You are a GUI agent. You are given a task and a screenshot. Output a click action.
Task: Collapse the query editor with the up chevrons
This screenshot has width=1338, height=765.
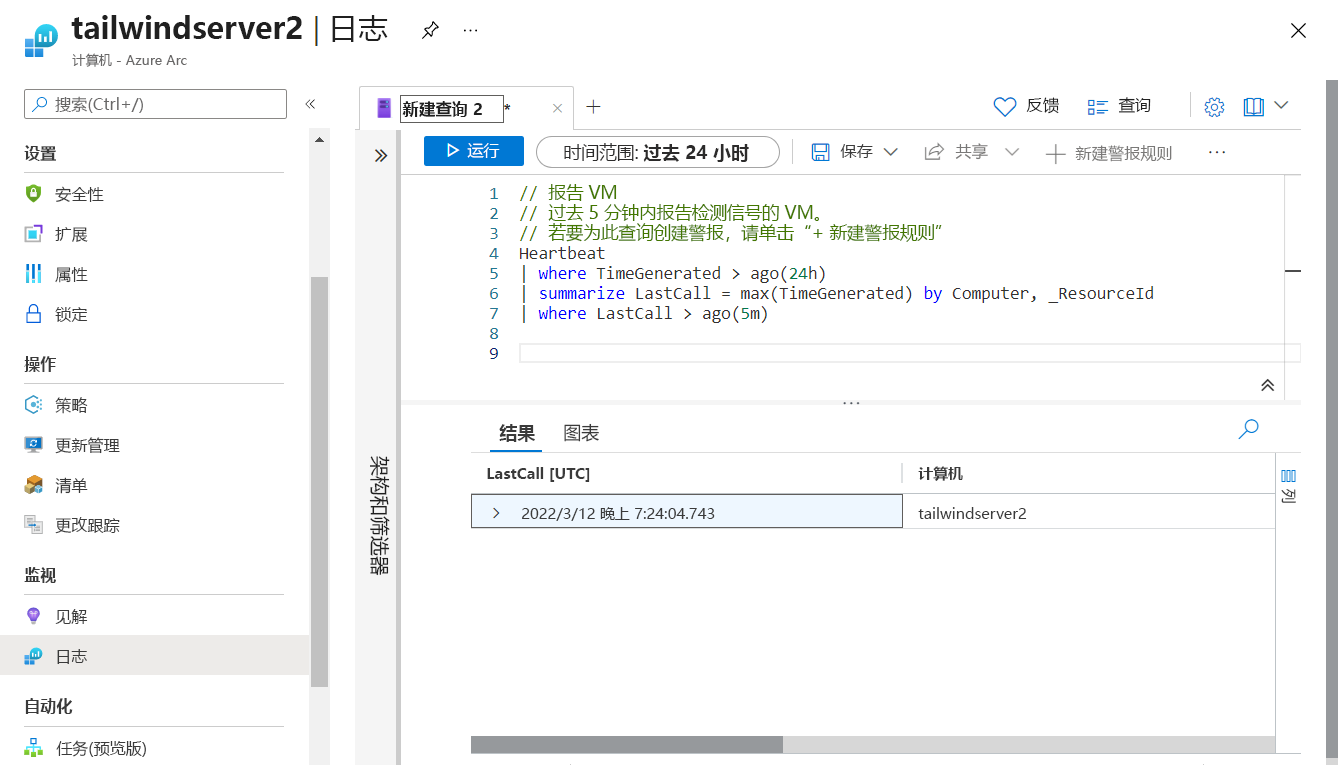pyautogui.click(x=1267, y=385)
